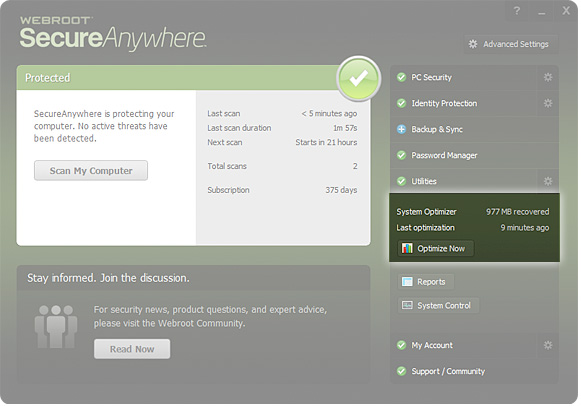The image size is (581, 406).
Task: Click the Webroot SecureAnywhere logo
Action: point(113,33)
